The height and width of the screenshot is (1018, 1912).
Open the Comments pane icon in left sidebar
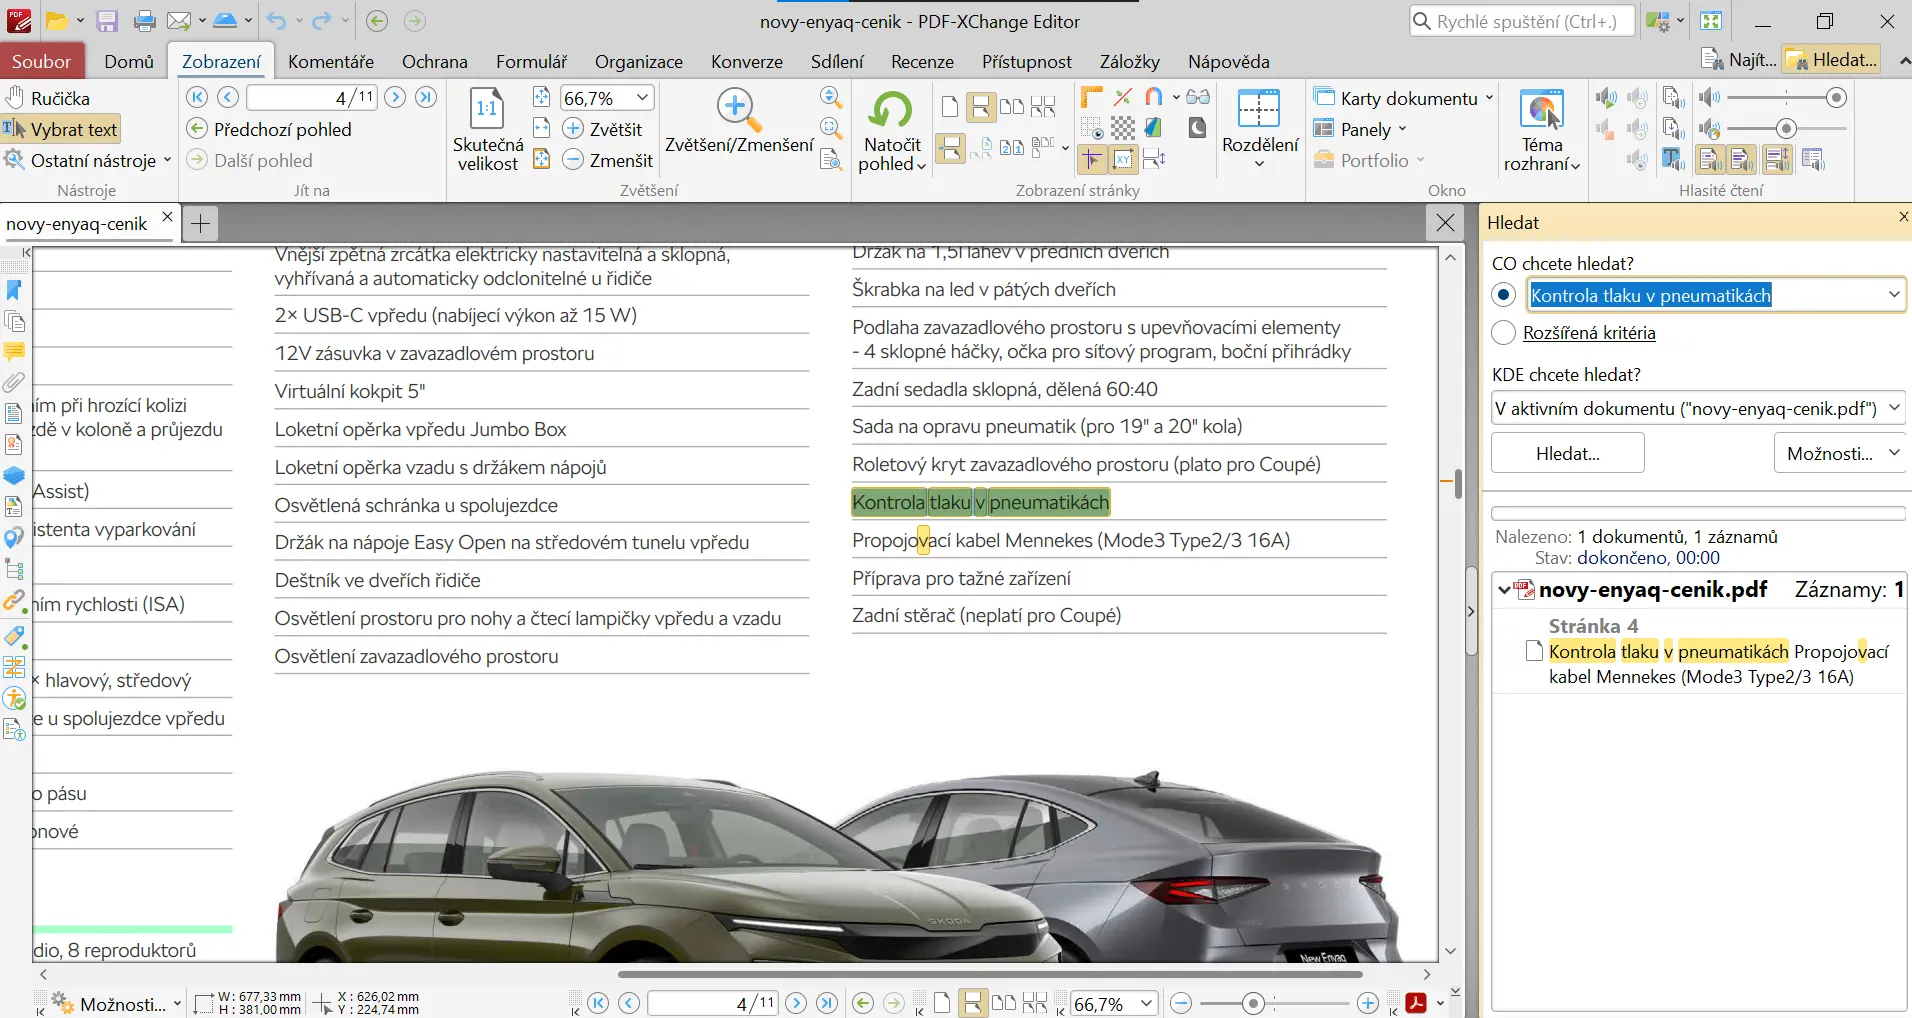[14, 352]
